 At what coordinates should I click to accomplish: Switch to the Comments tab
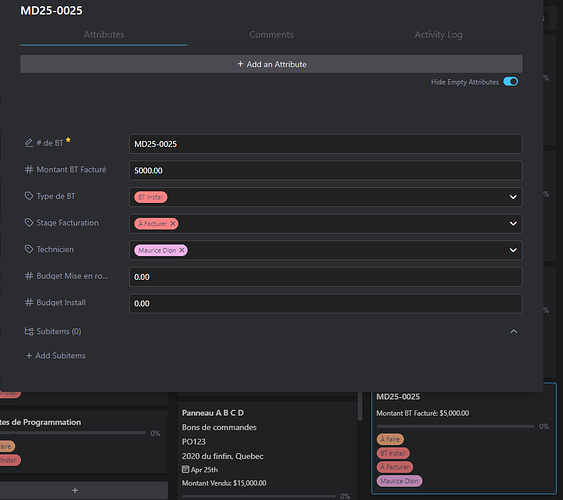[x=271, y=35]
